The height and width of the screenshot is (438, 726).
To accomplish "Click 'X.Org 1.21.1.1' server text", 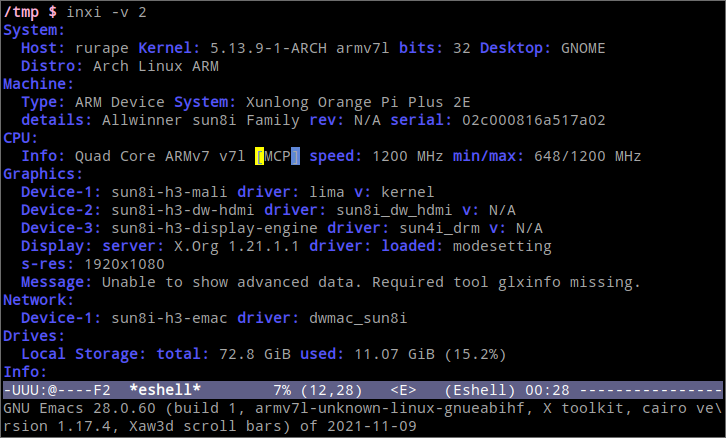I will pos(236,246).
